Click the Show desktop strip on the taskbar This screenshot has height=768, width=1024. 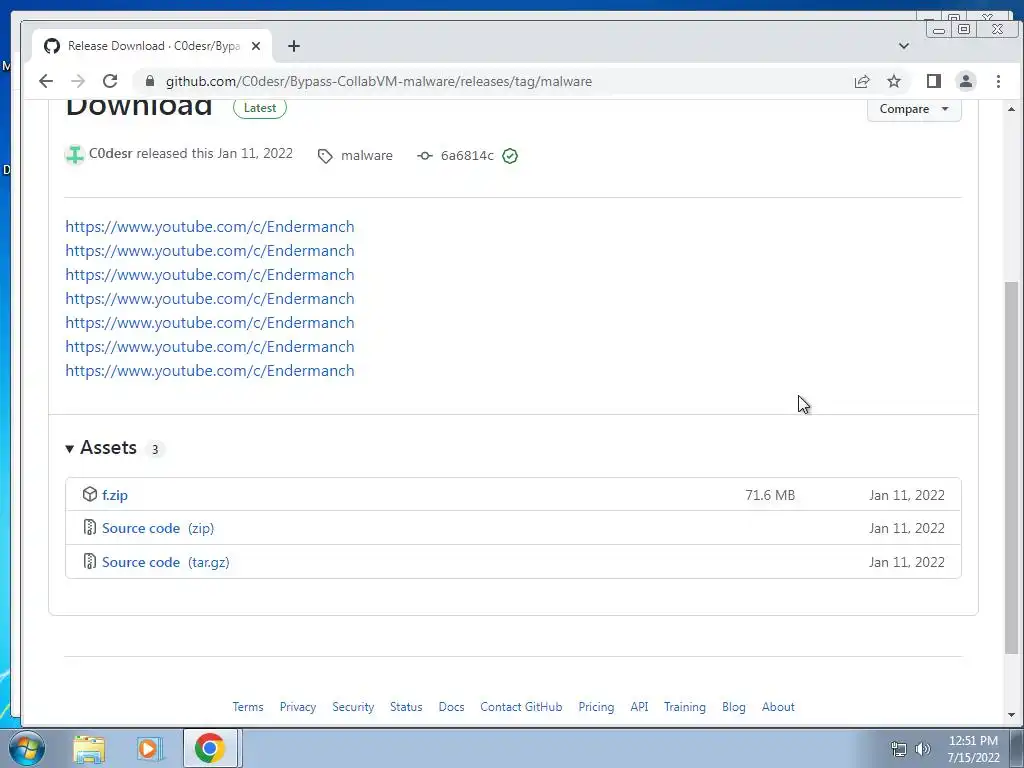1017,748
